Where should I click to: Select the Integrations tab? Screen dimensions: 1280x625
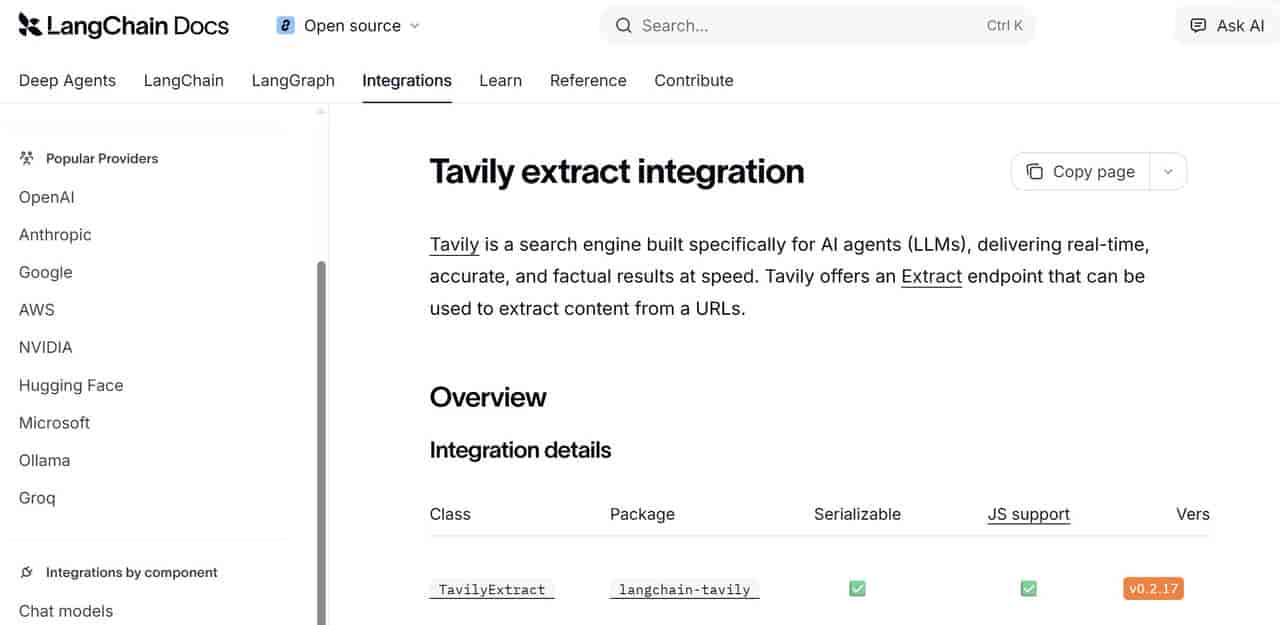pos(407,80)
